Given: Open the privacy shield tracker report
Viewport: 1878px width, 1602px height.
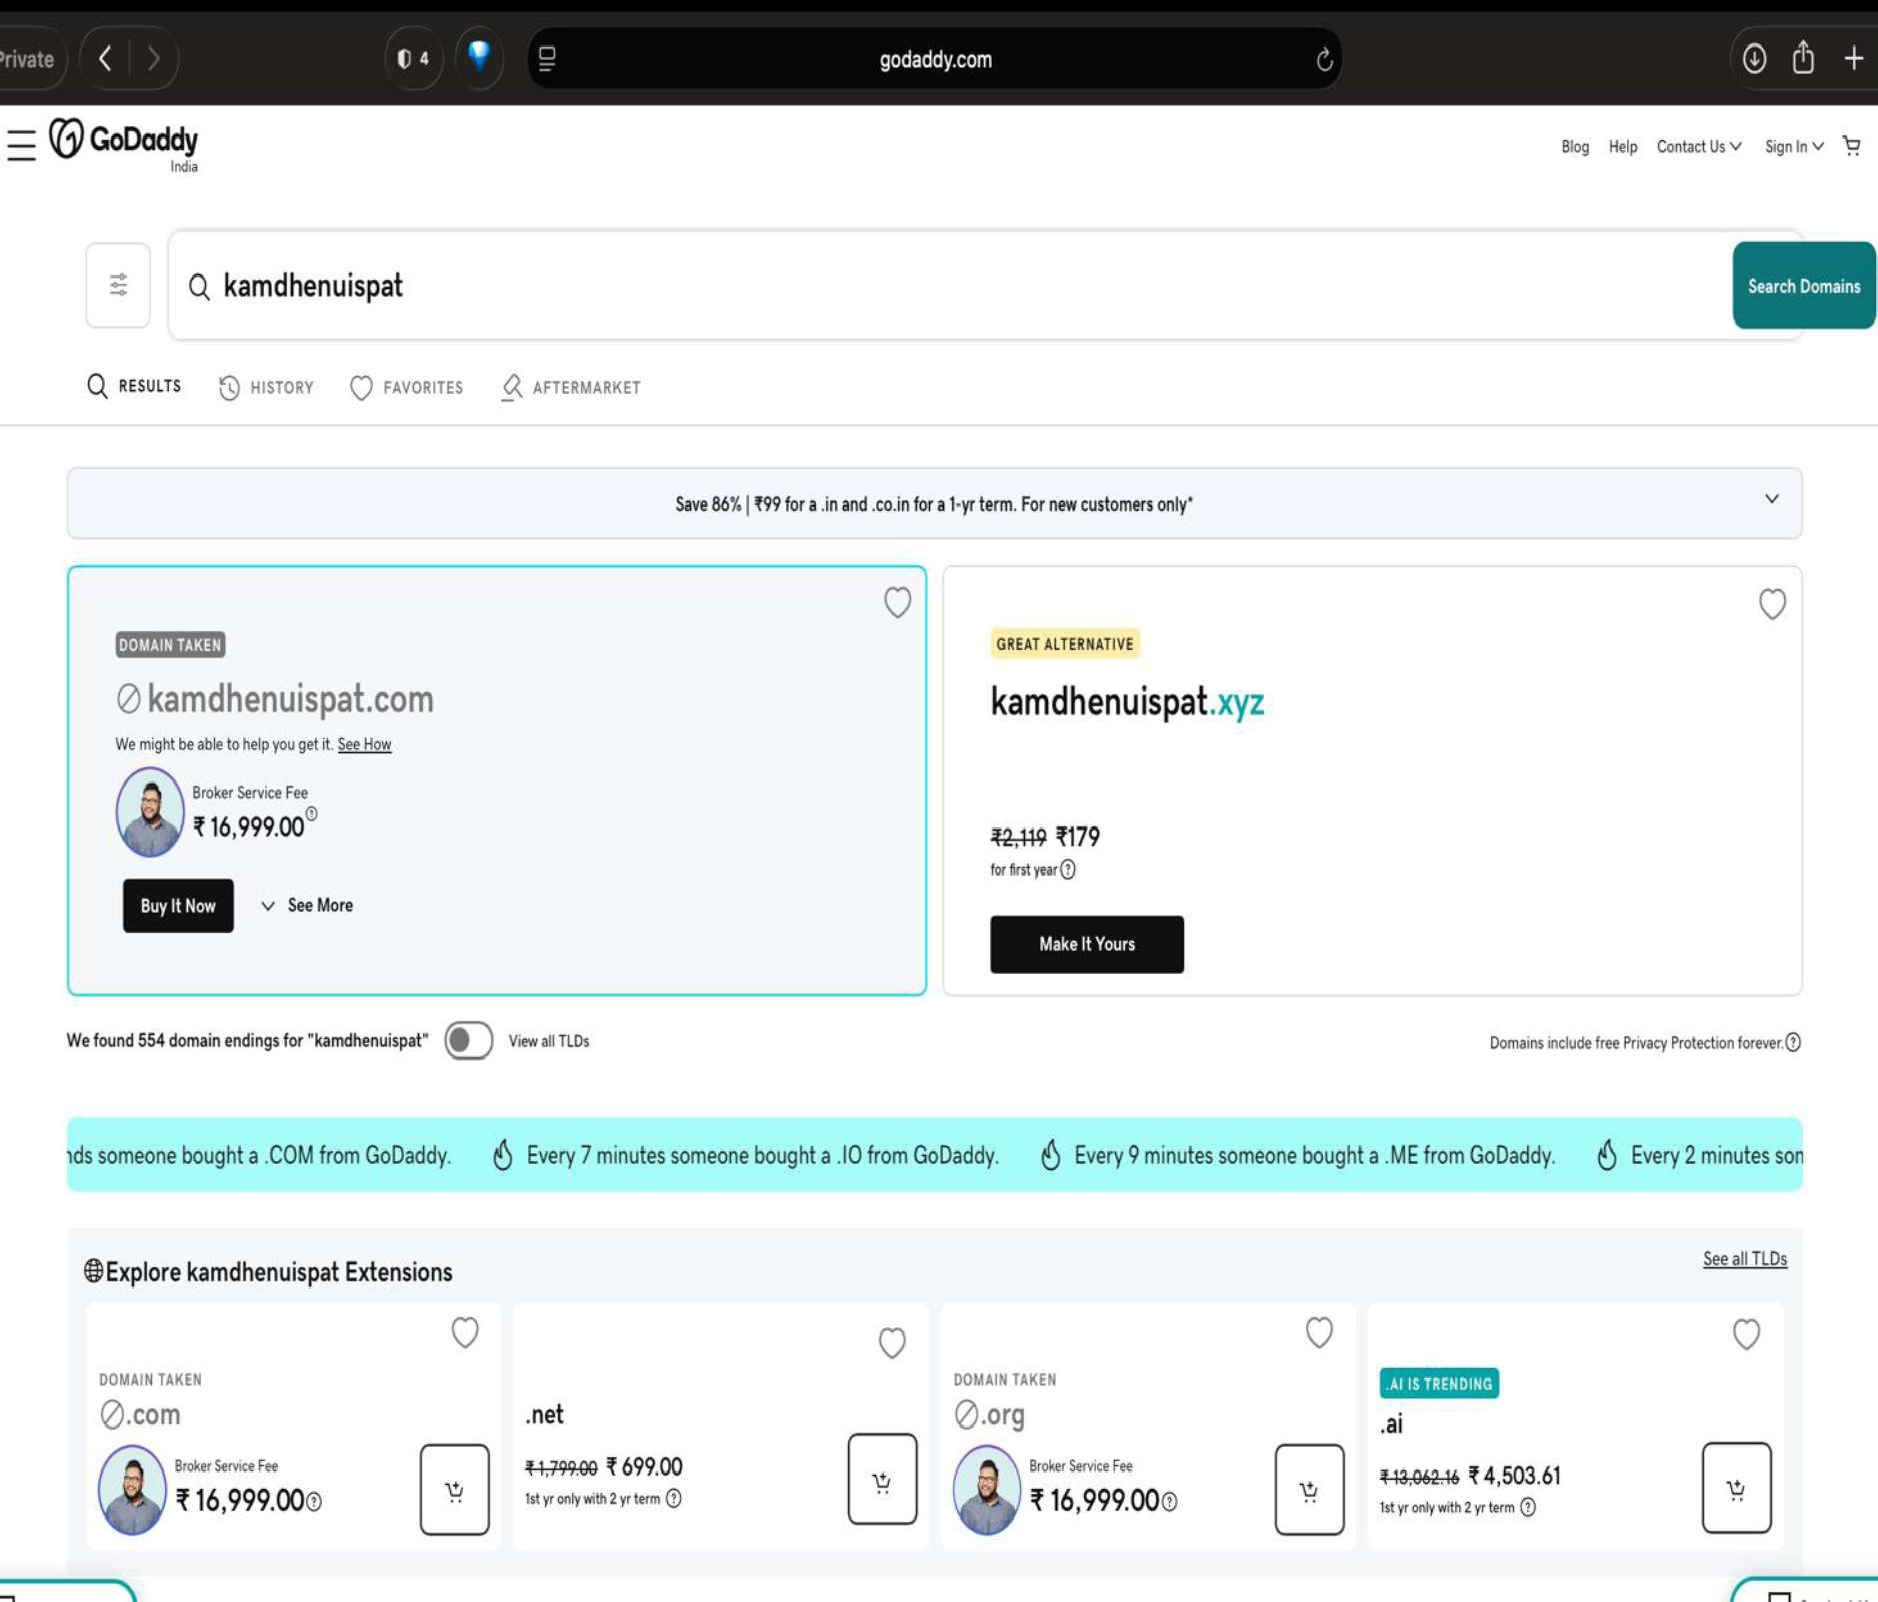Looking at the screenshot, I should [413, 59].
